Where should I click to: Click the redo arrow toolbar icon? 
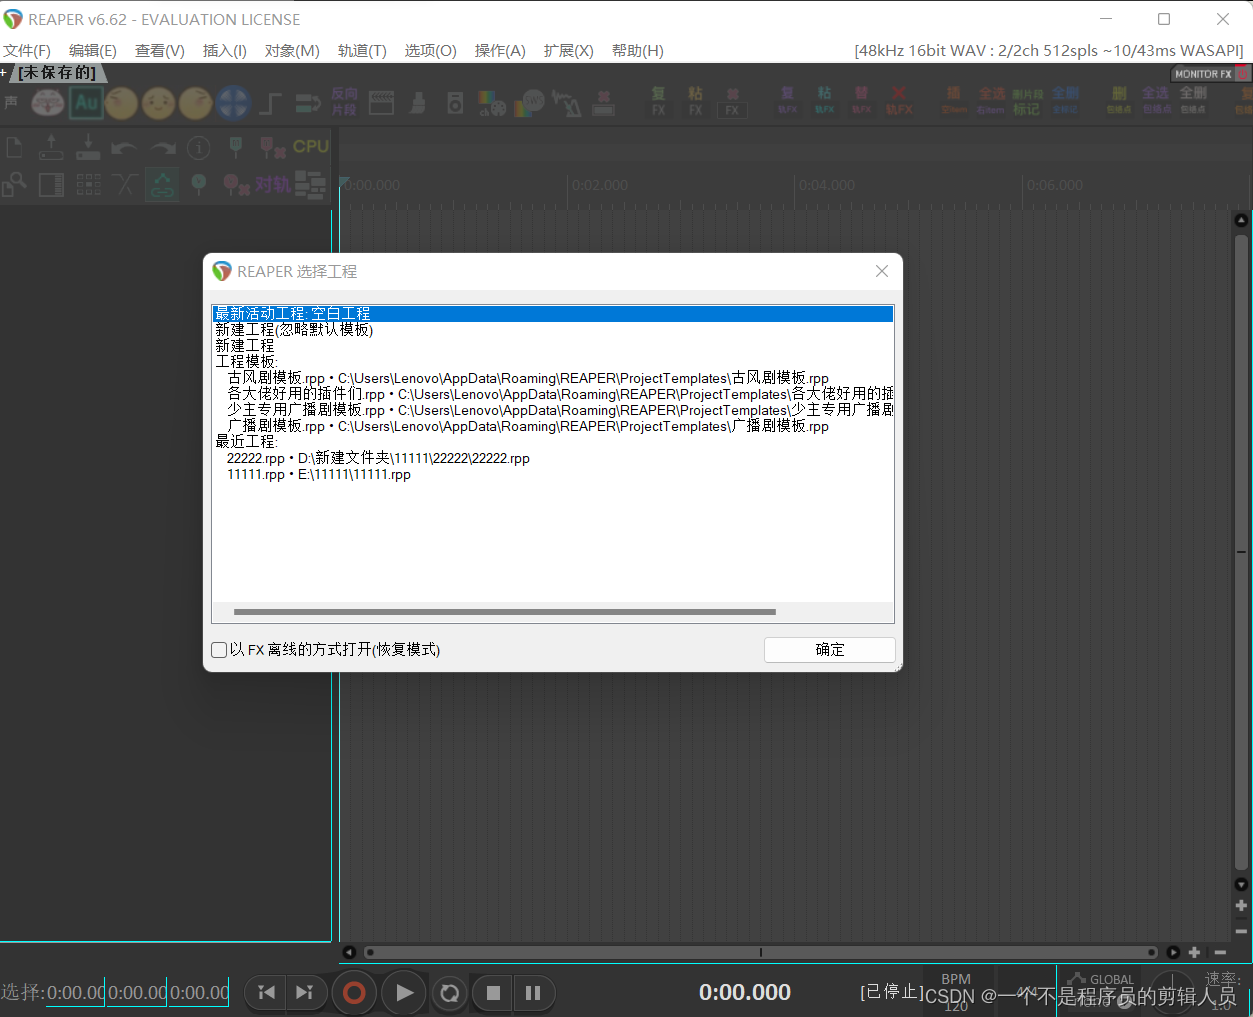[162, 148]
